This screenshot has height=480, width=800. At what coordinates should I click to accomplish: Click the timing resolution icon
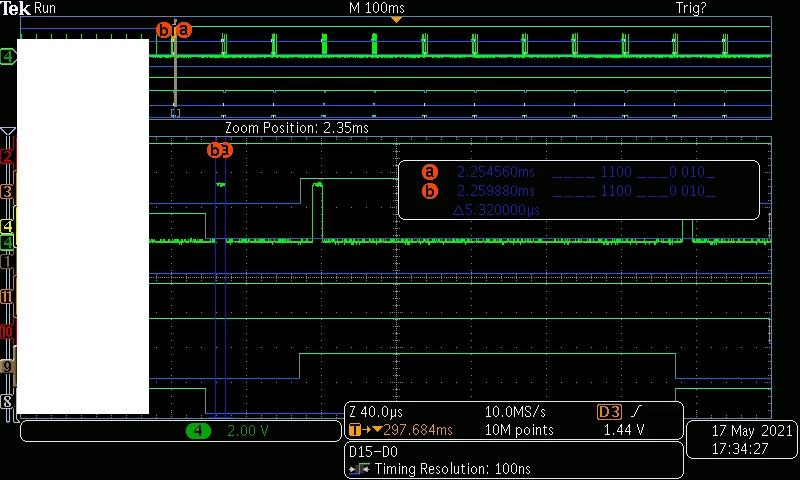[x=360, y=469]
